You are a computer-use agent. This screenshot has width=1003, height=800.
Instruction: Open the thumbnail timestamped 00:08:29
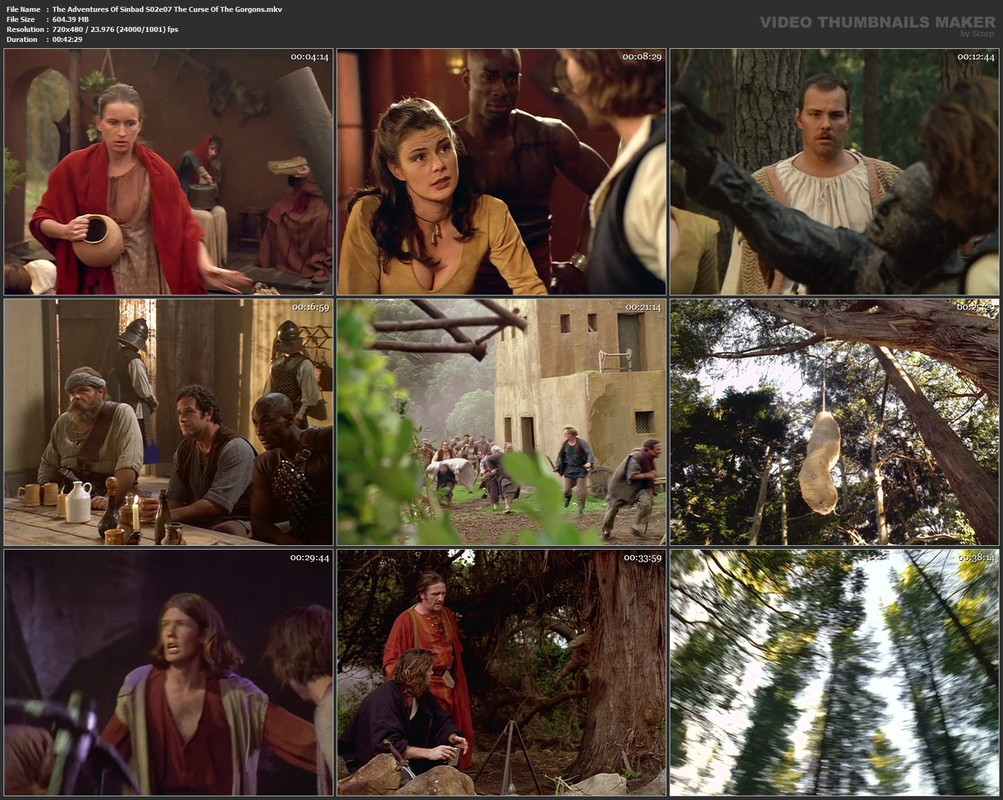click(502, 172)
